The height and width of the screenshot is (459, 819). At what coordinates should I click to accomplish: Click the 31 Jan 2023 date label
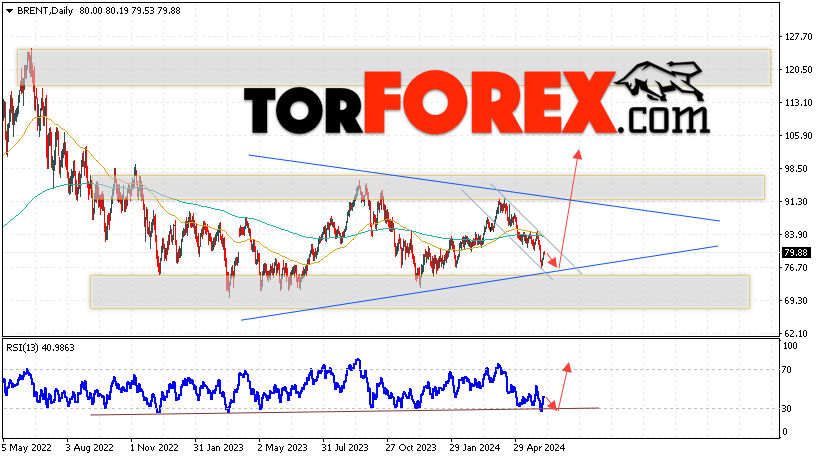(x=218, y=448)
